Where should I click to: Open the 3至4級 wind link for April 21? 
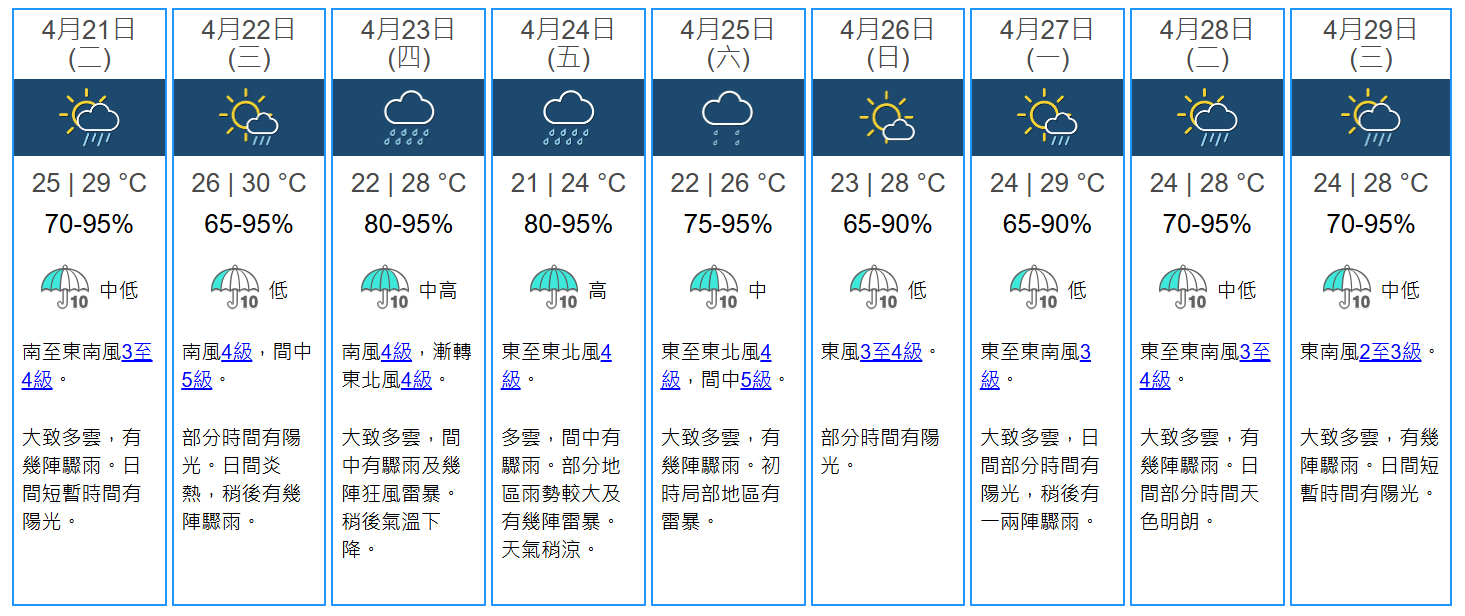point(137,352)
